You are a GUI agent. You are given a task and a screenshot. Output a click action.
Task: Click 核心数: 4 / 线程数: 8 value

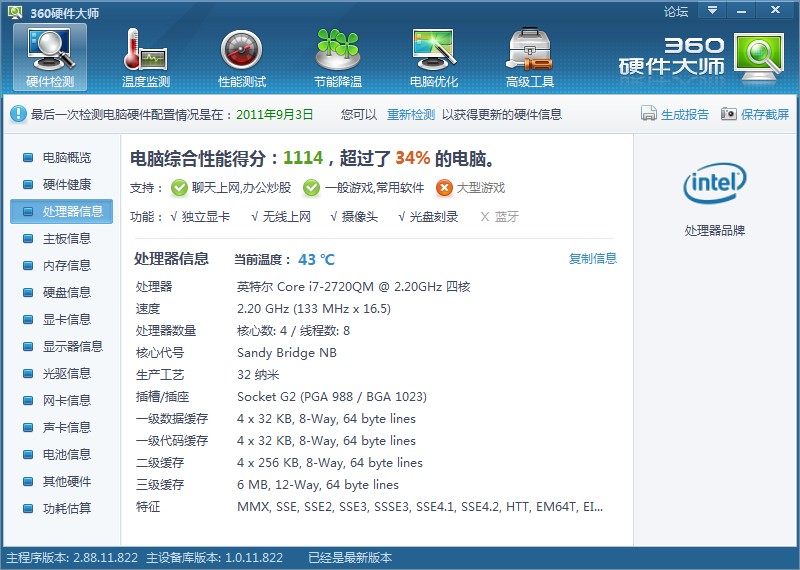[293, 331]
